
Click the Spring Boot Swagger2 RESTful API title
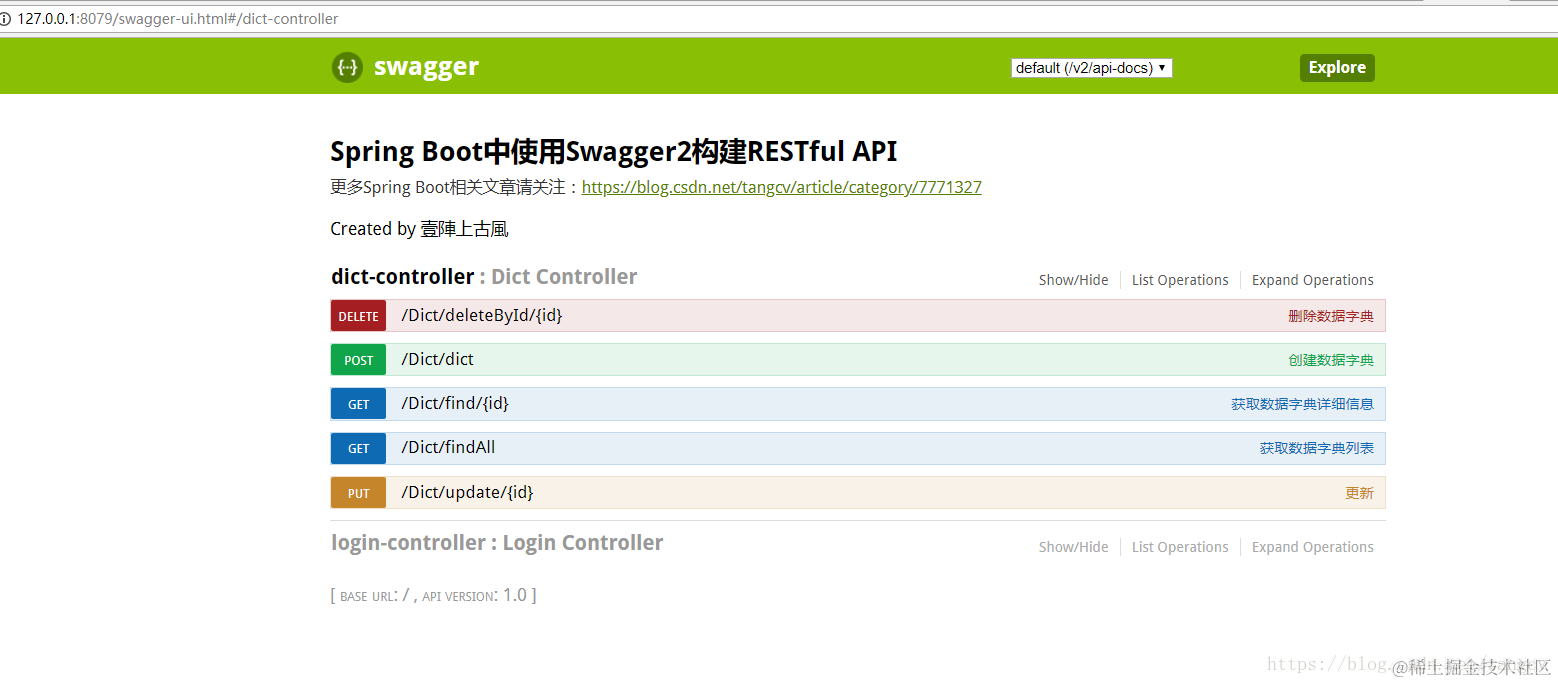coord(614,151)
